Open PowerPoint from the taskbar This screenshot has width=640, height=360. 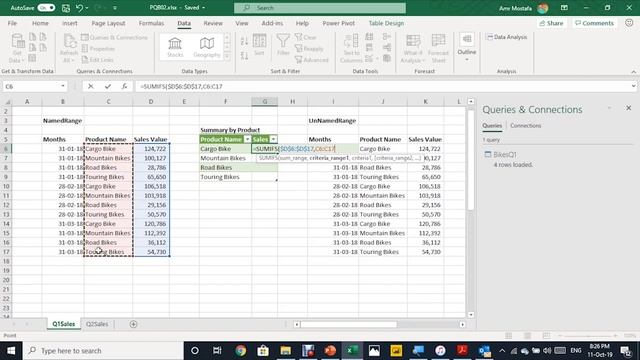[330, 351]
